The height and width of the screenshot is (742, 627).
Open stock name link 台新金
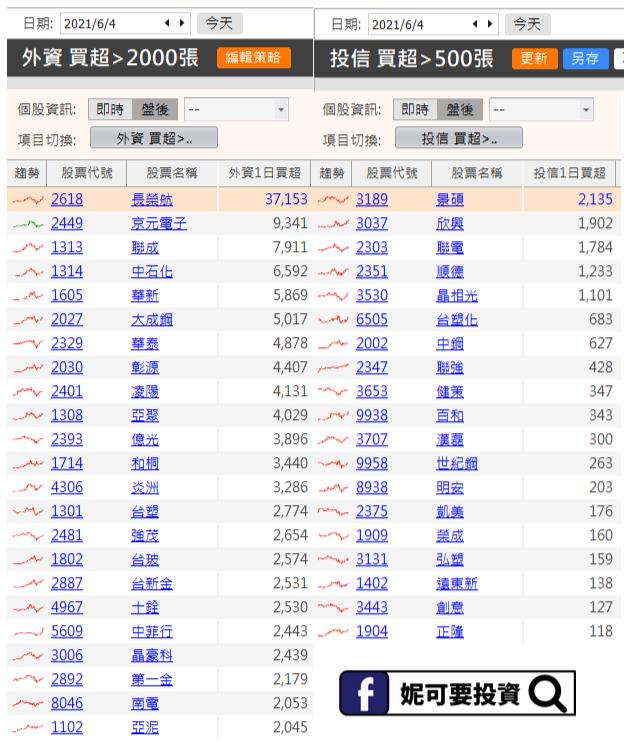(152, 584)
